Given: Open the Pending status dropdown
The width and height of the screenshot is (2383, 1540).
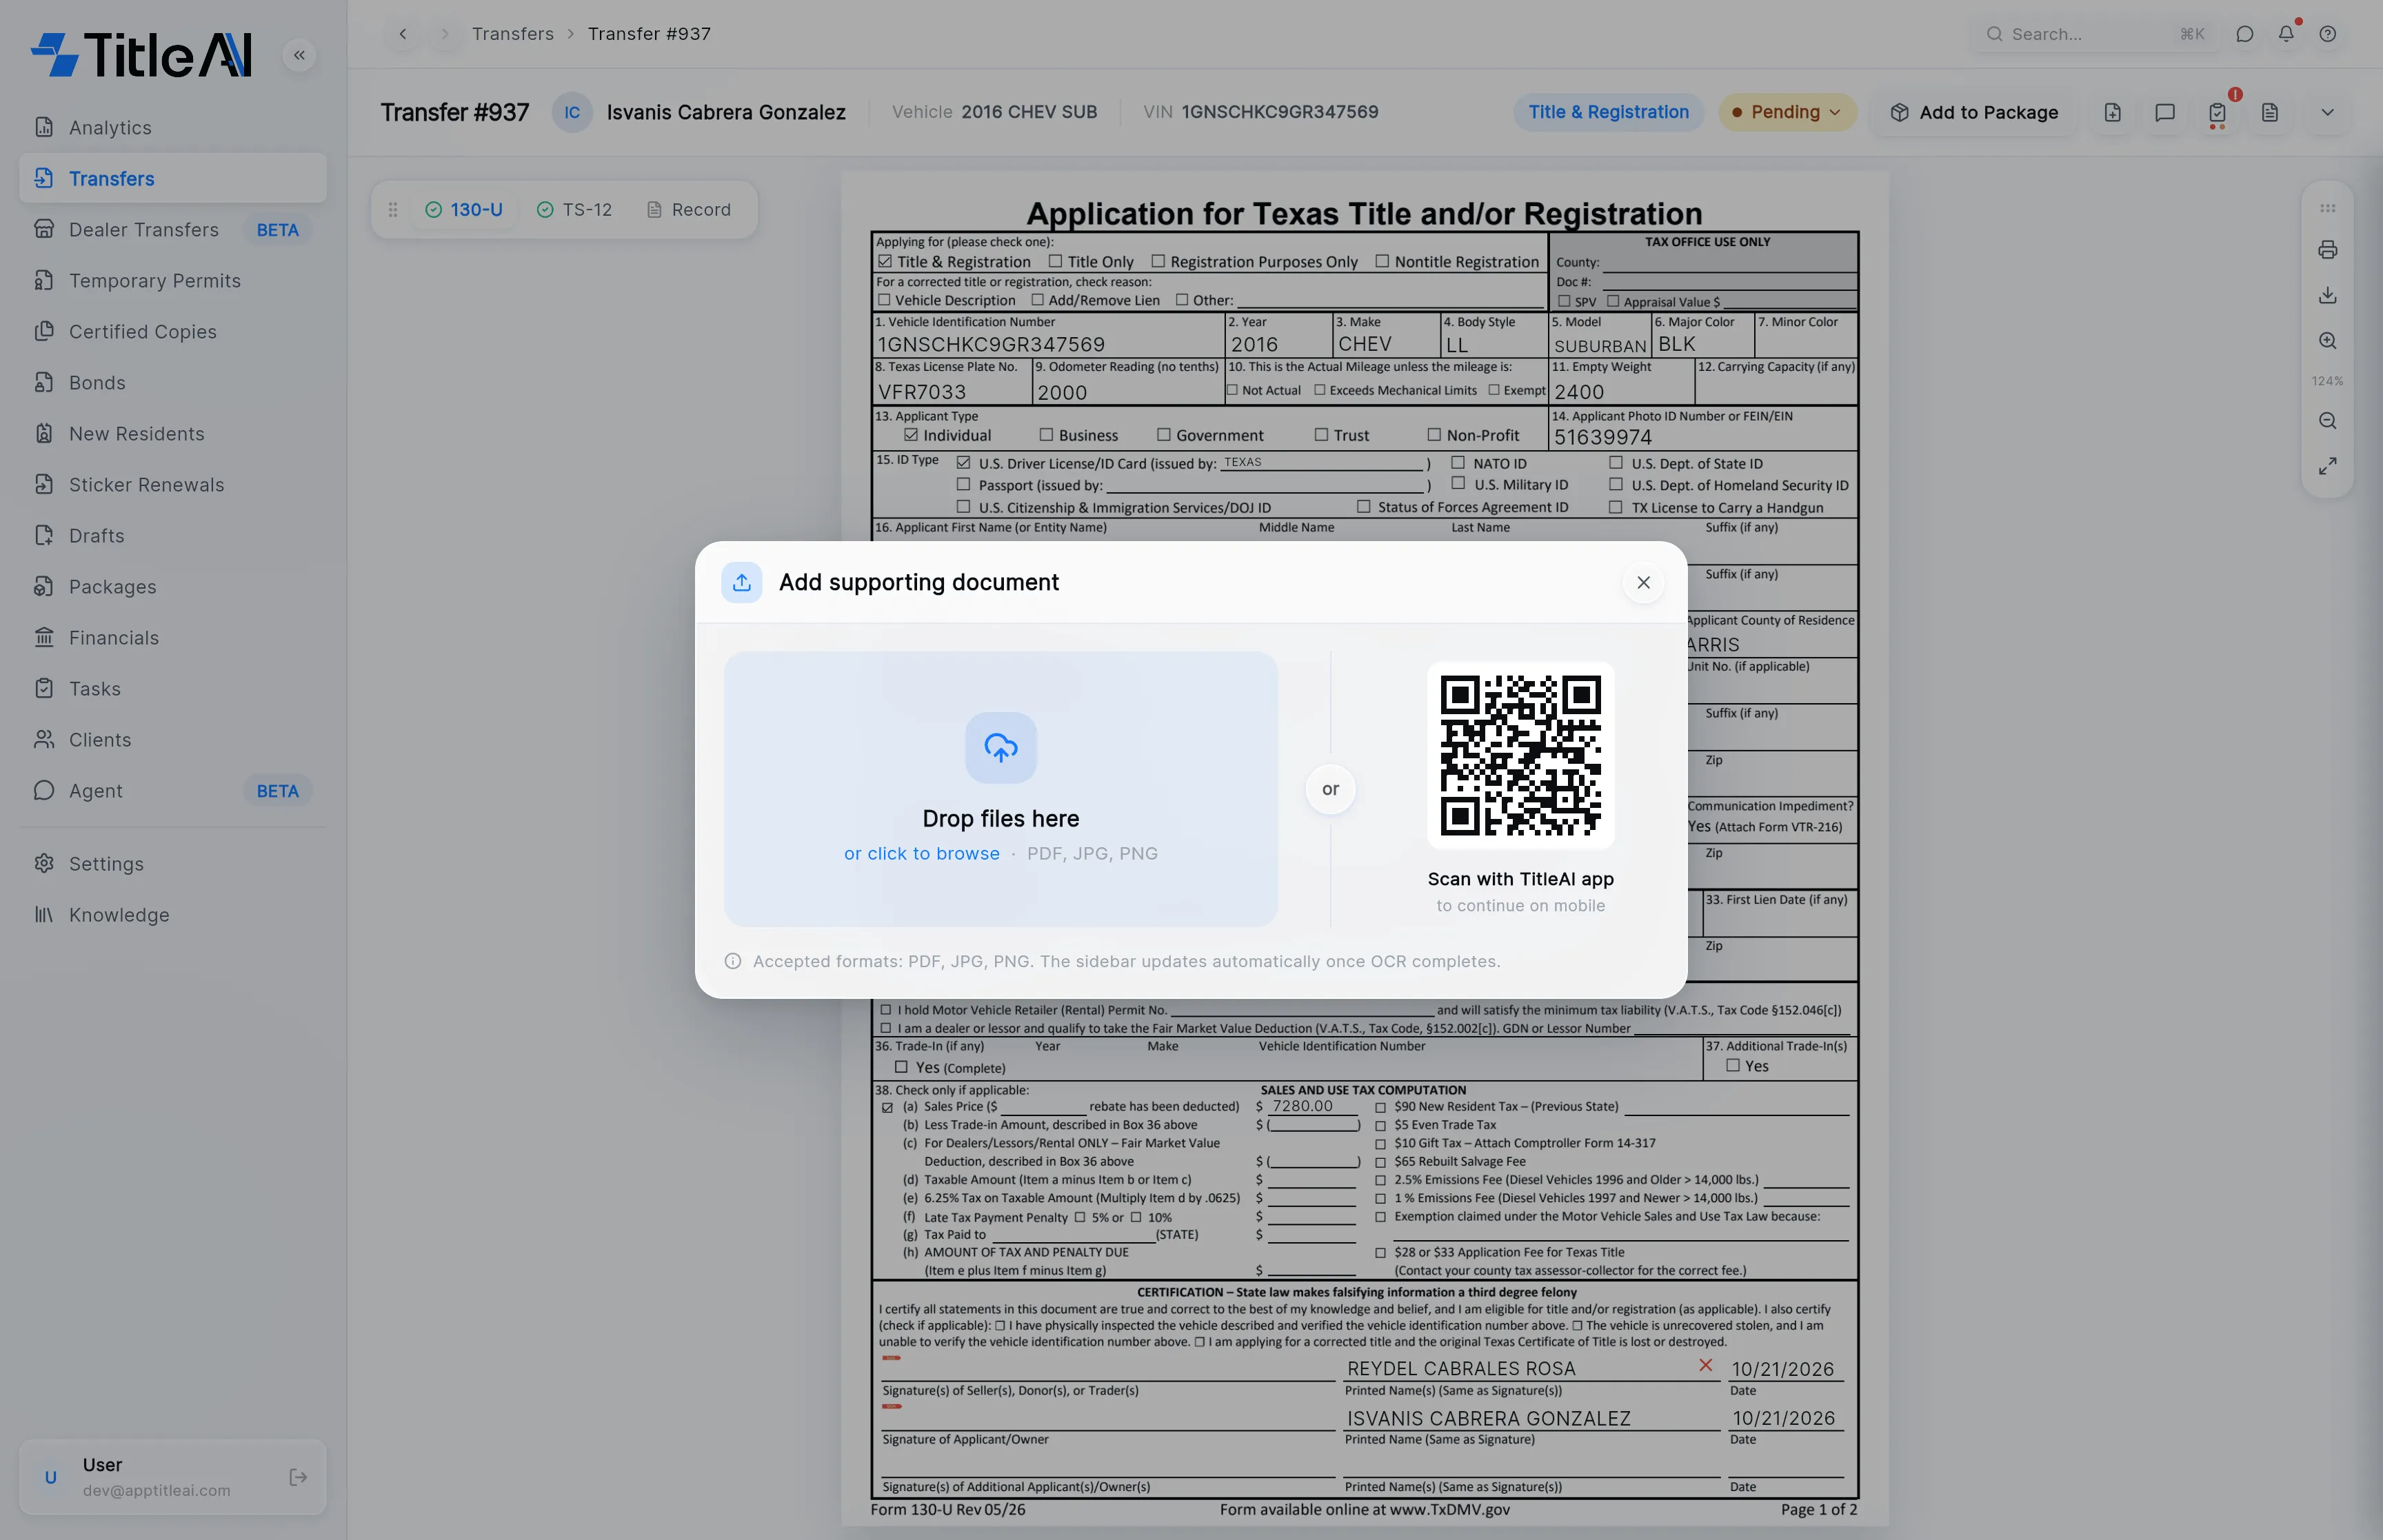Looking at the screenshot, I should [x=1787, y=112].
